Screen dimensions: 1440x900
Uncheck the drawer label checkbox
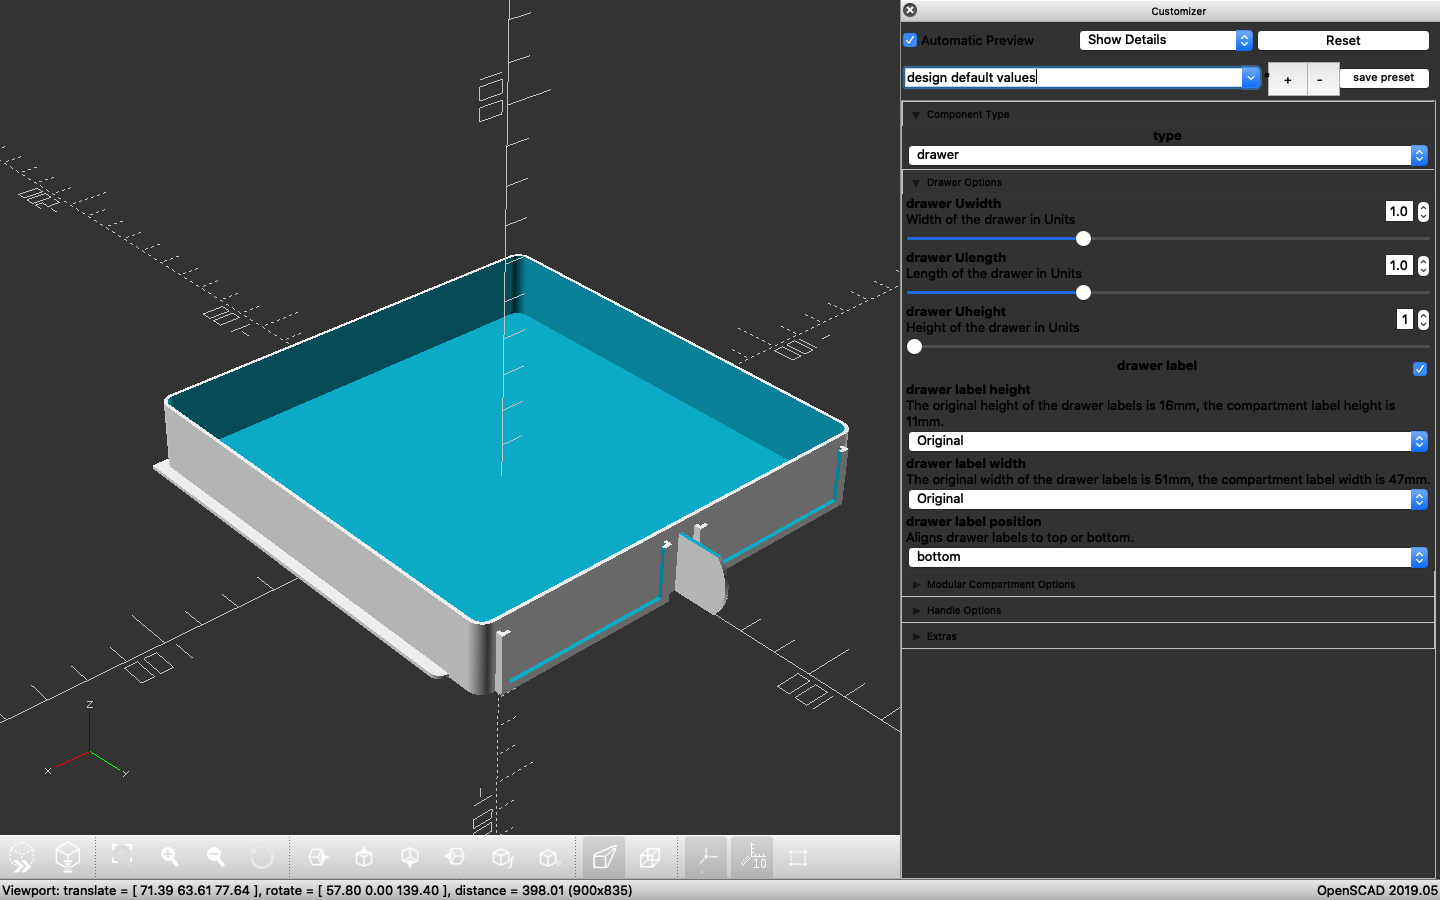[1419, 369]
